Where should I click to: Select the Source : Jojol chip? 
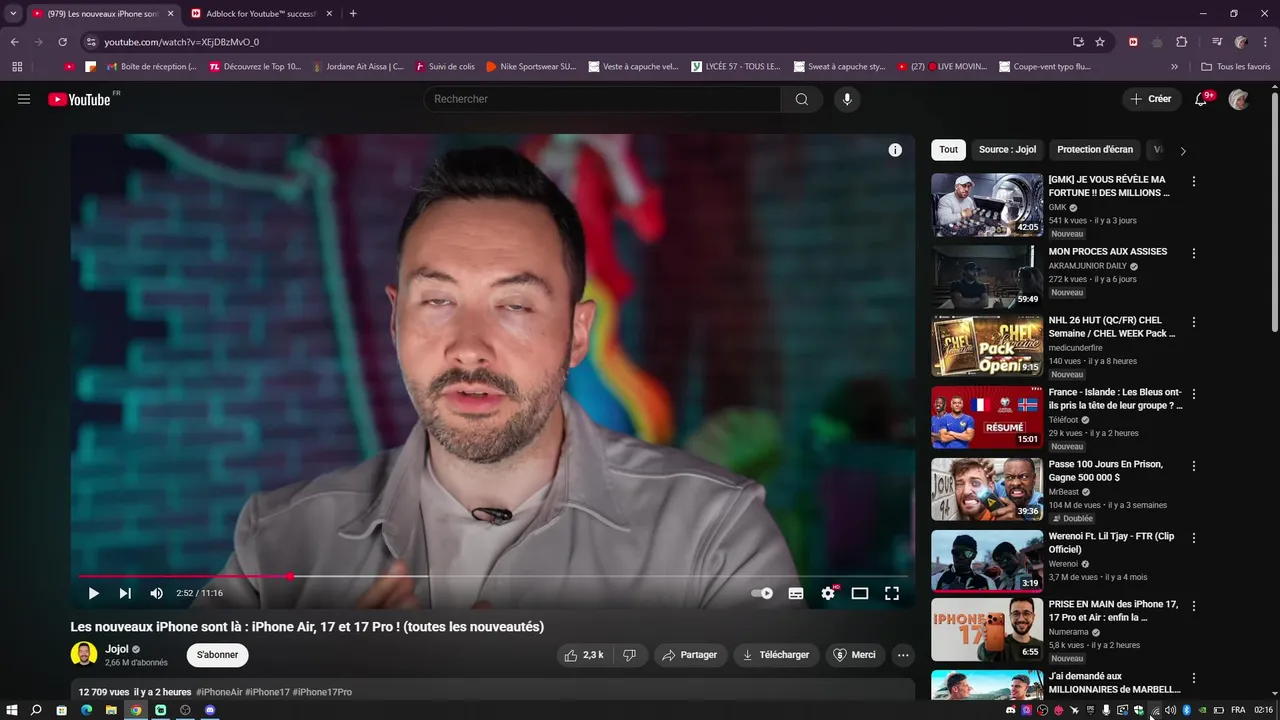coord(1007,150)
